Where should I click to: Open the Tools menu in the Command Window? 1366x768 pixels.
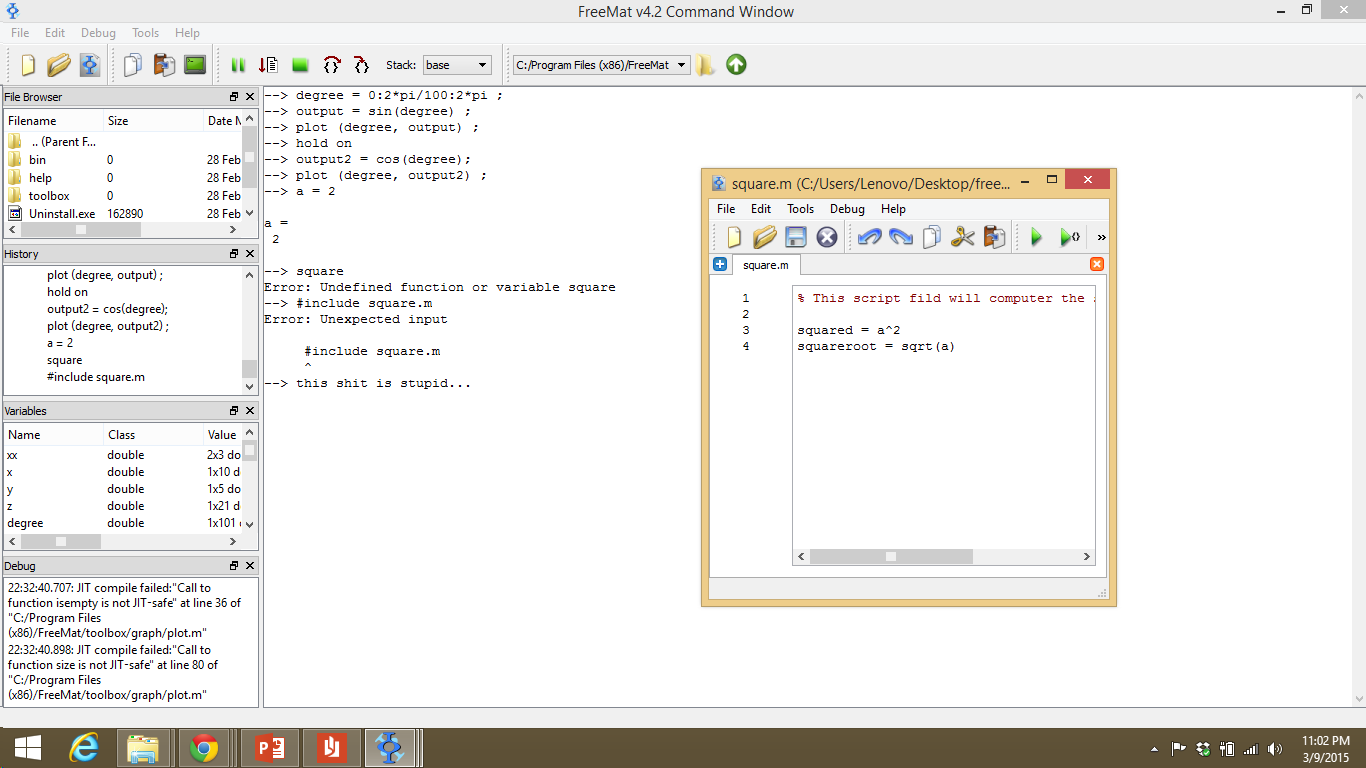point(146,33)
